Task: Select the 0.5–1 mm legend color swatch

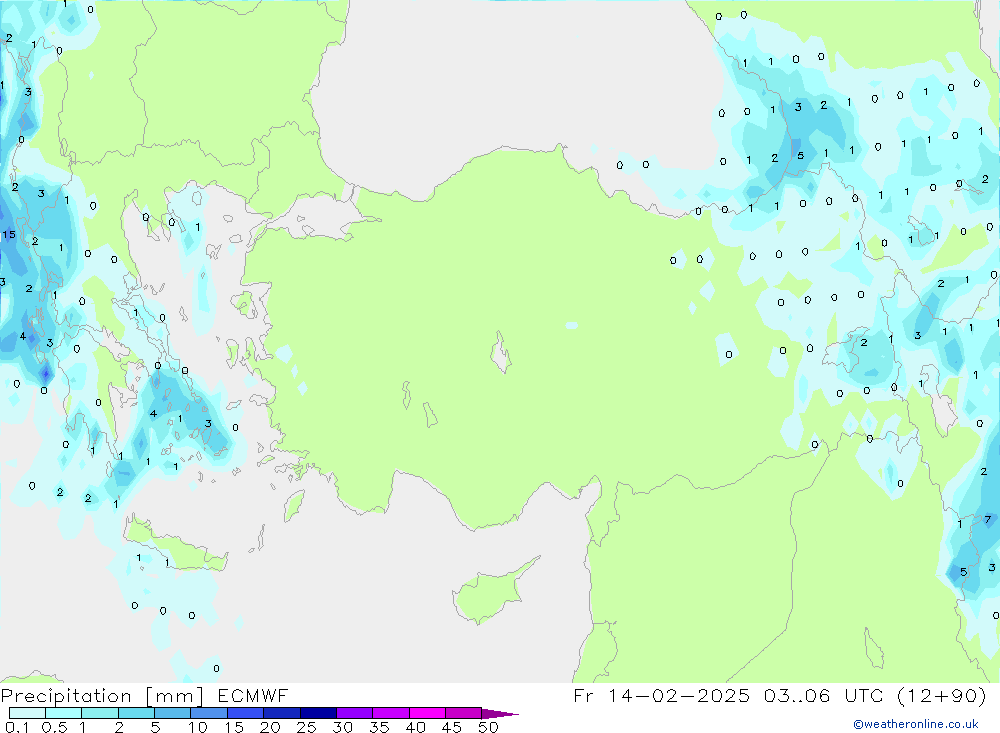Action: [x=64, y=713]
